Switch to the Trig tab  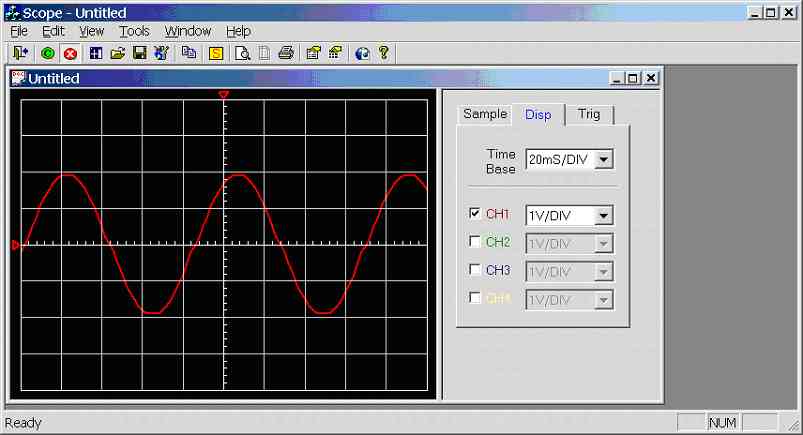589,114
